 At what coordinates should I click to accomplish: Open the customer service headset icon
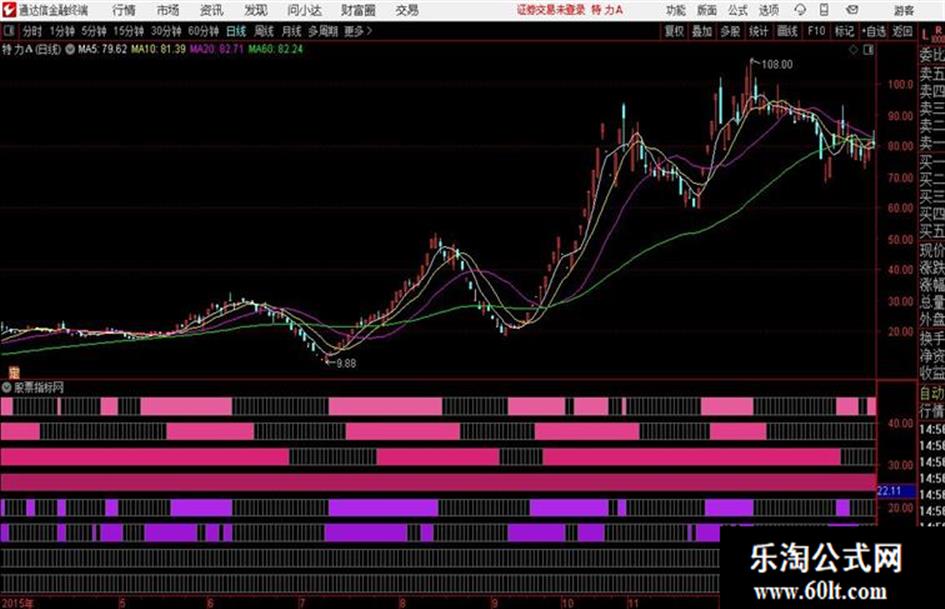pyautogui.click(x=800, y=10)
